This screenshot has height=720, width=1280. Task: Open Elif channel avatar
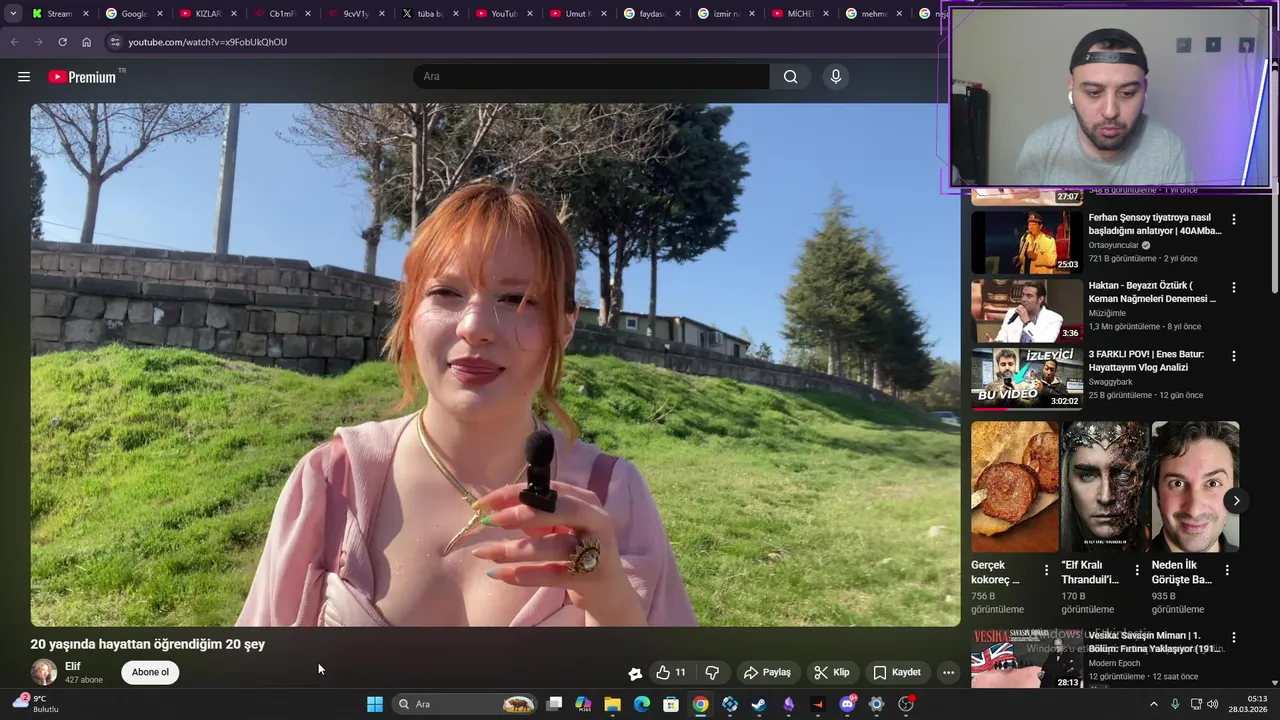[44, 672]
